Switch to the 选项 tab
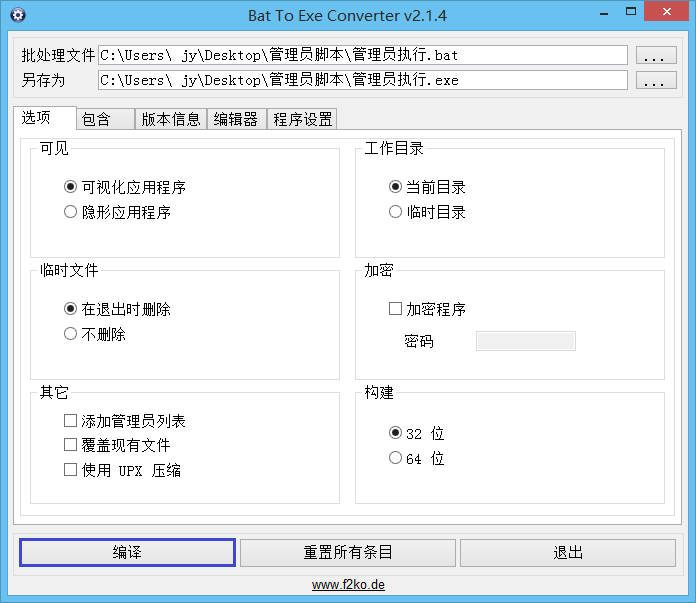Image resolution: width=696 pixels, height=603 pixels. coord(45,118)
